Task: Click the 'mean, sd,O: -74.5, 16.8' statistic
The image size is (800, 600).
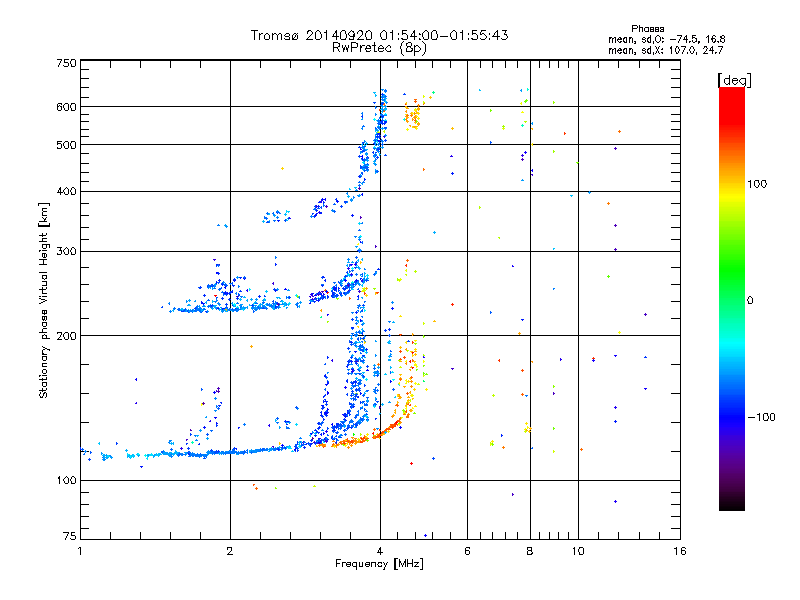Action: [x=666, y=39]
